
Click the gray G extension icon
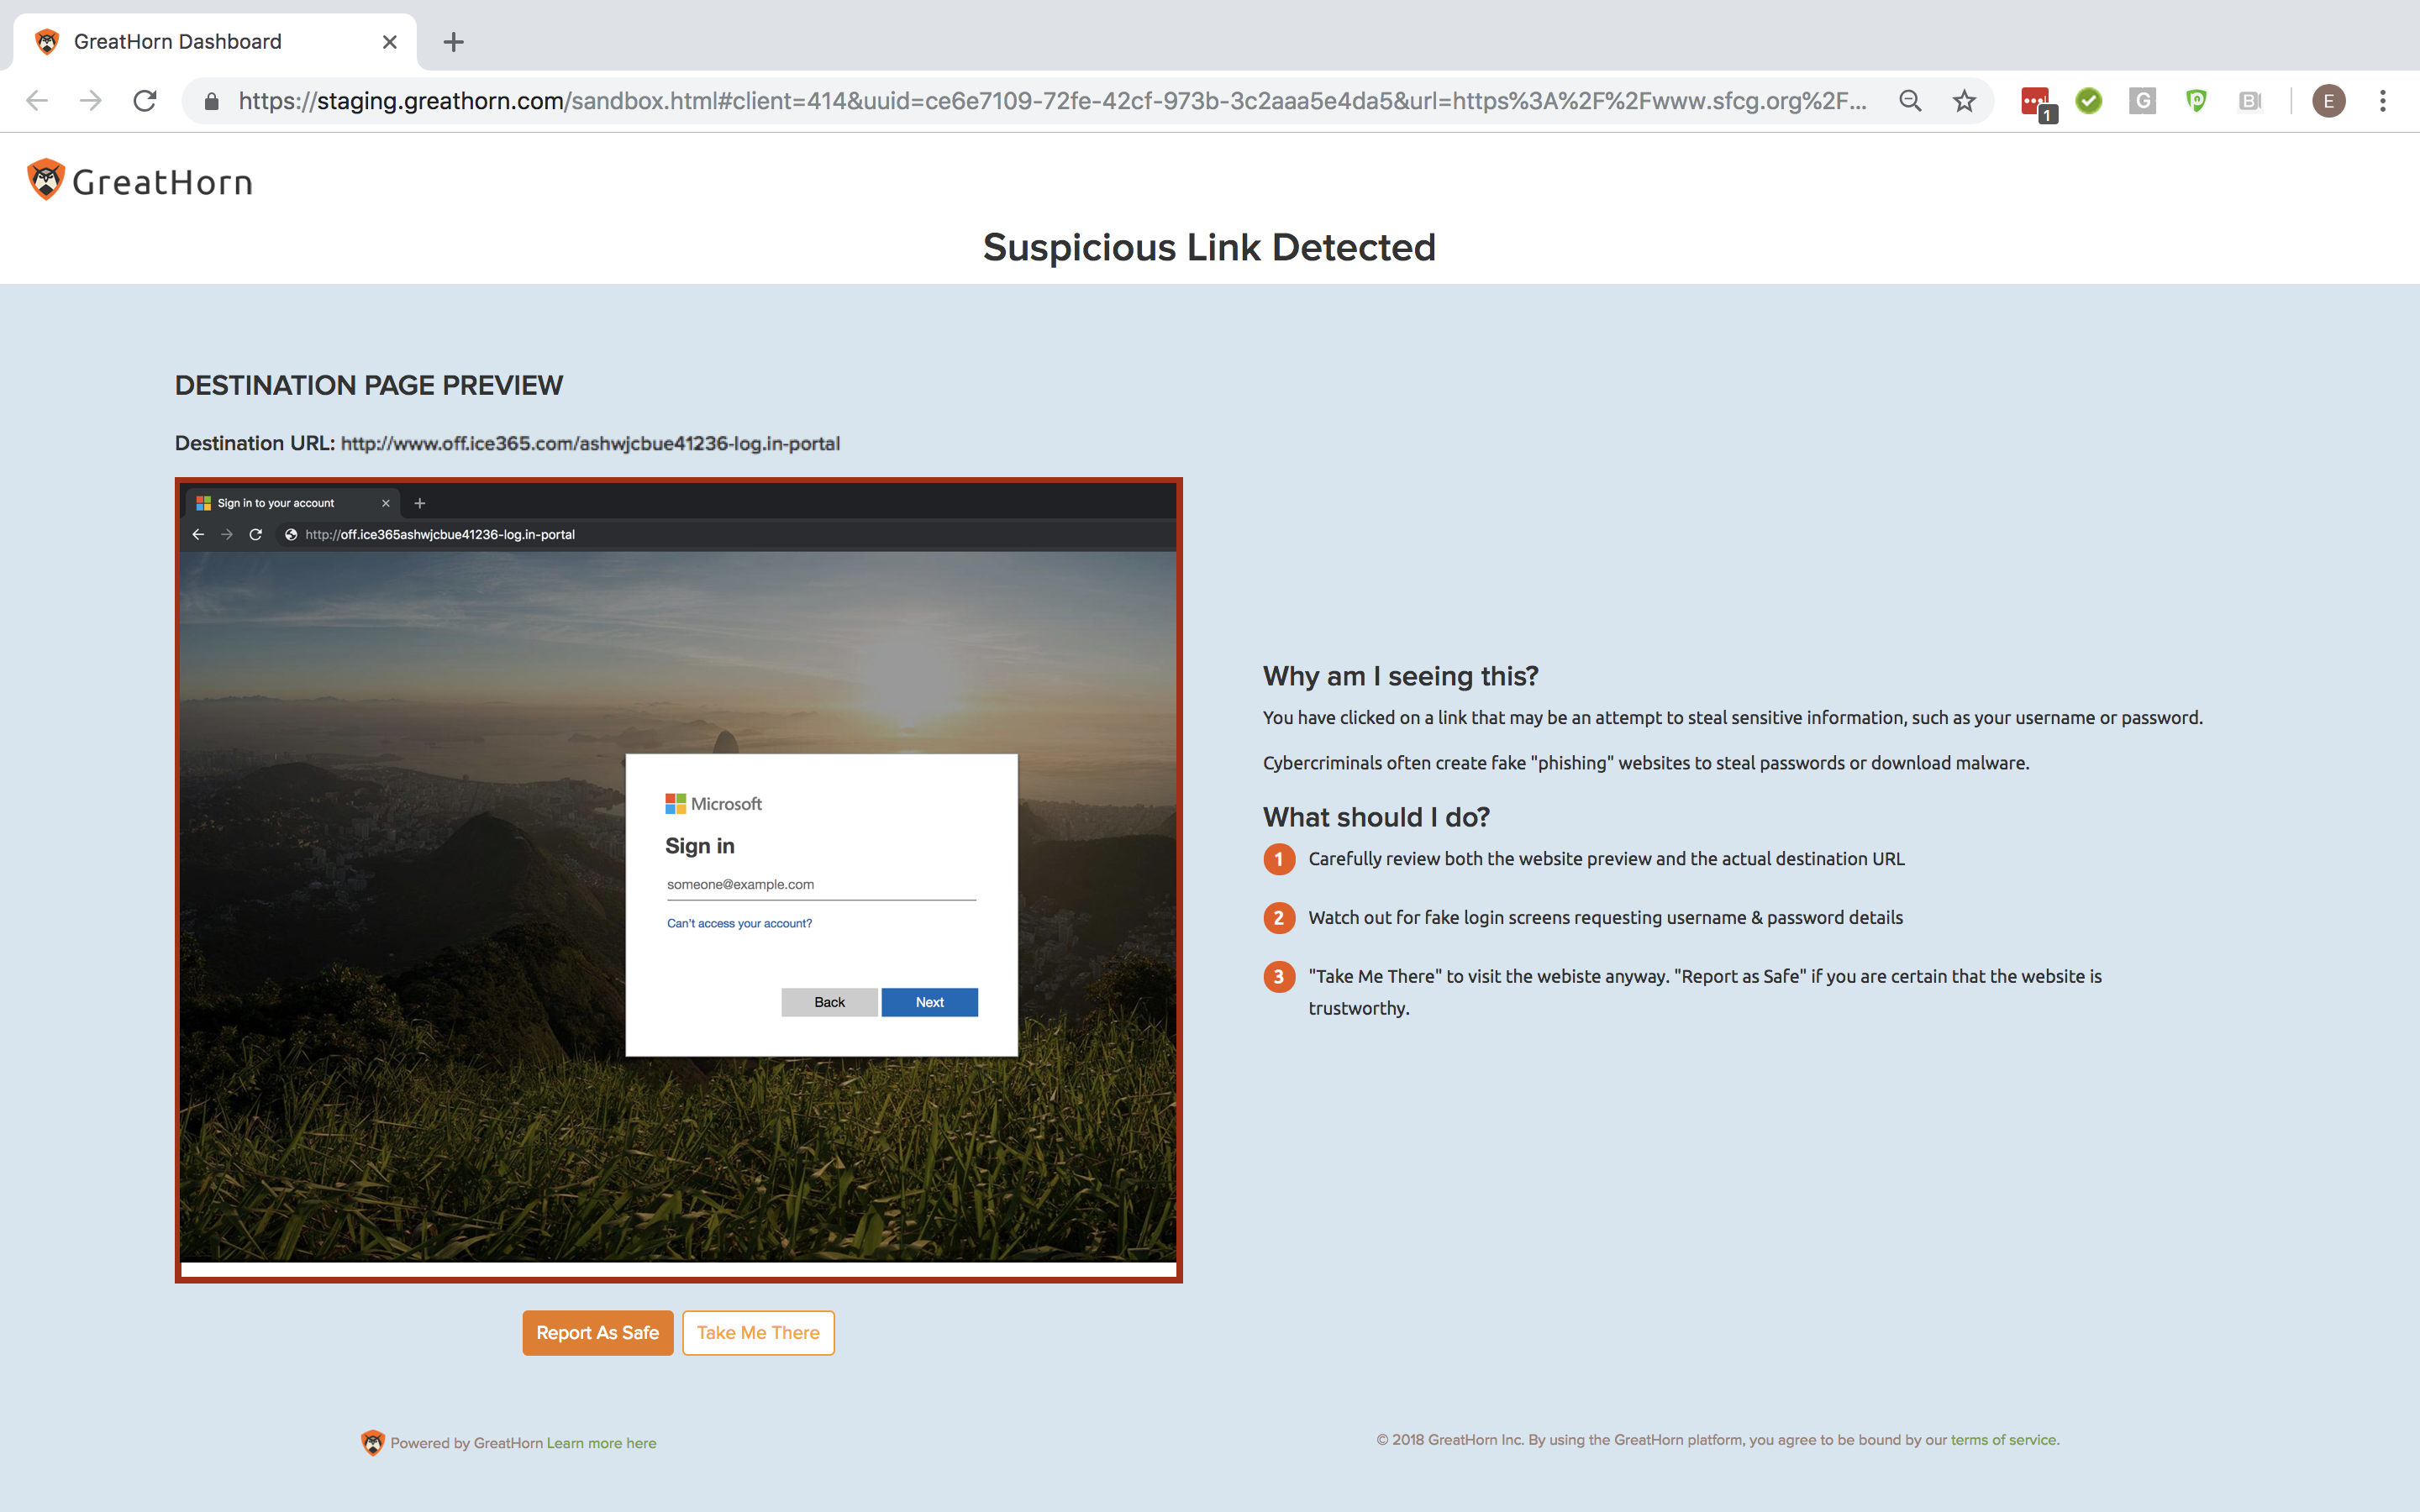tap(2142, 101)
